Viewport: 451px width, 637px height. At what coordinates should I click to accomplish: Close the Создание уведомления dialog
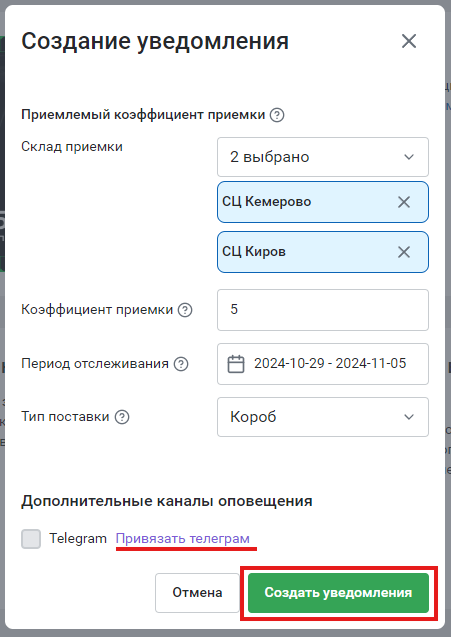[409, 41]
